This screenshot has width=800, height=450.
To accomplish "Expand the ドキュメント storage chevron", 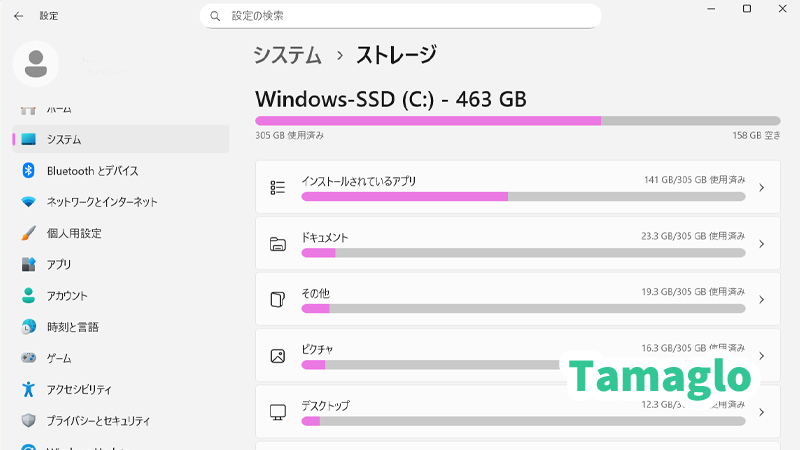I will (762, 244).
